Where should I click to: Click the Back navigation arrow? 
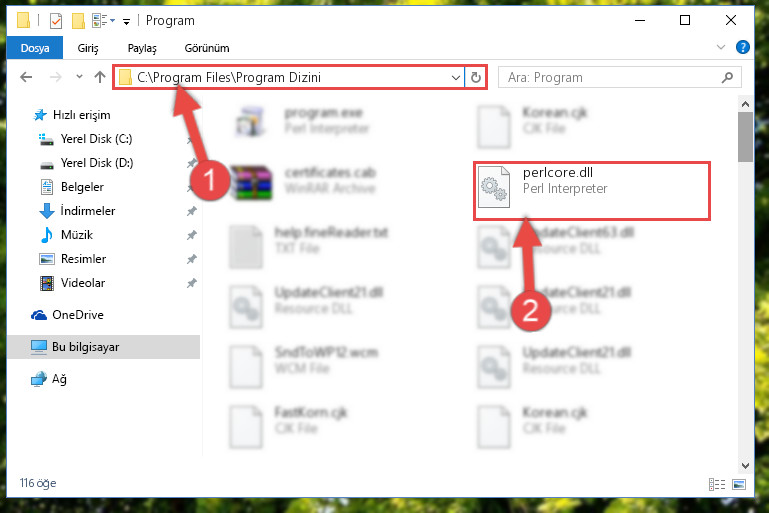[x=26, y=77]
